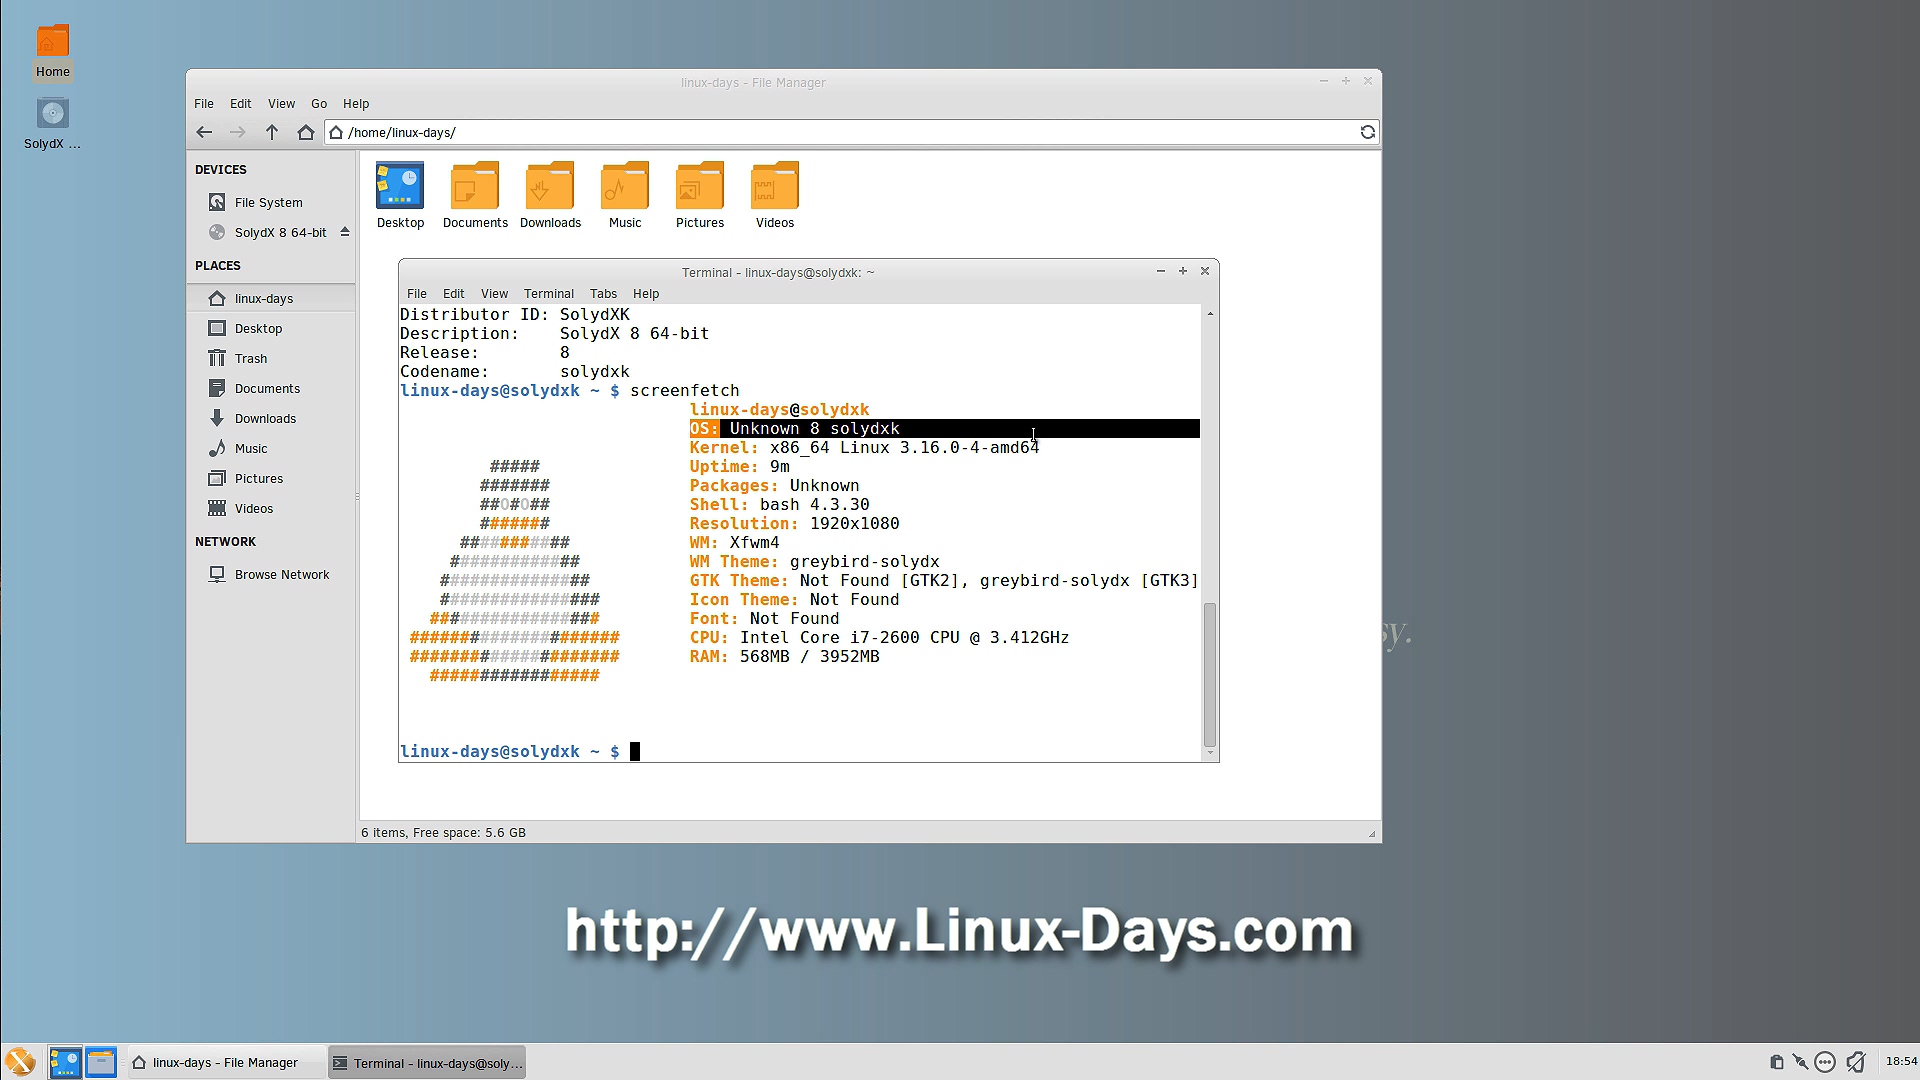Eject the SolydX 8 64-bit volume
1920x1080 pixels.
click(x=345, y=232)
